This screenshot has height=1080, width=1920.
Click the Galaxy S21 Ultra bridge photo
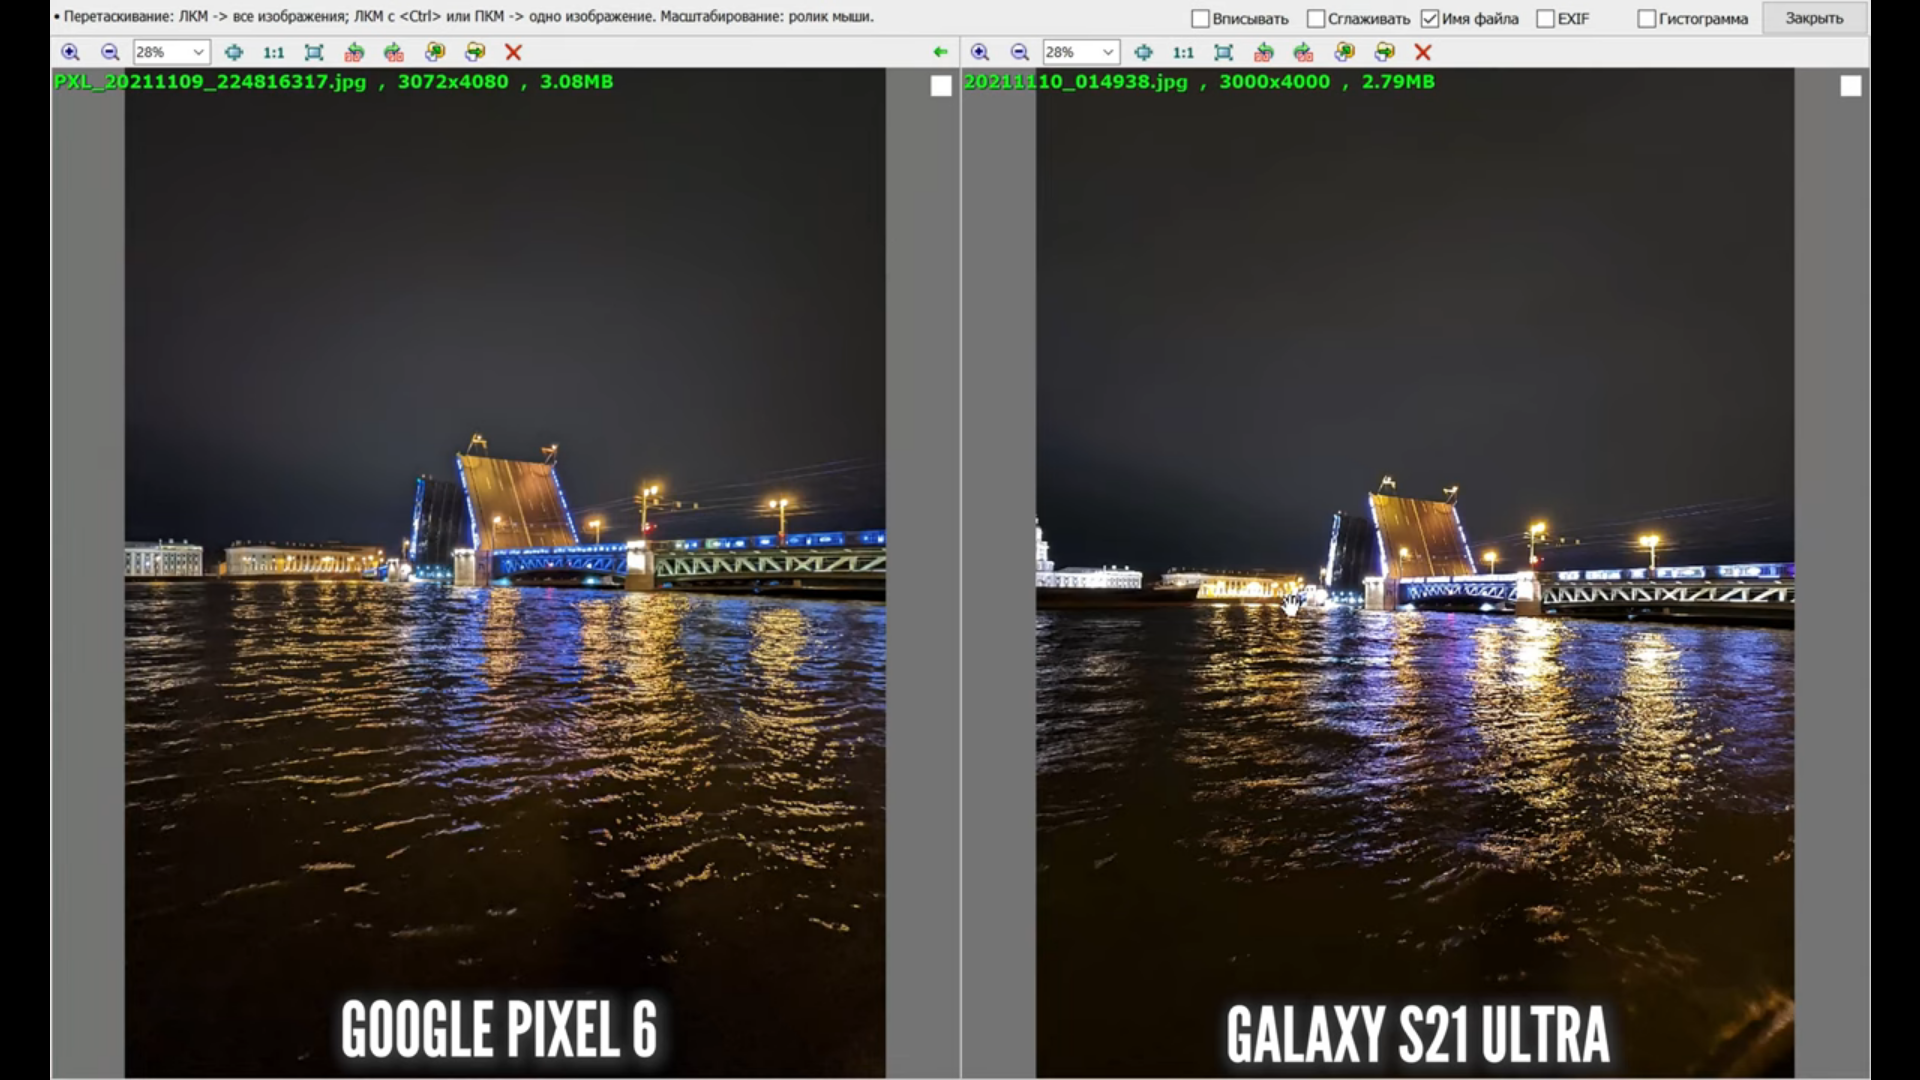pyautogui.click(x=1415, y=573)
